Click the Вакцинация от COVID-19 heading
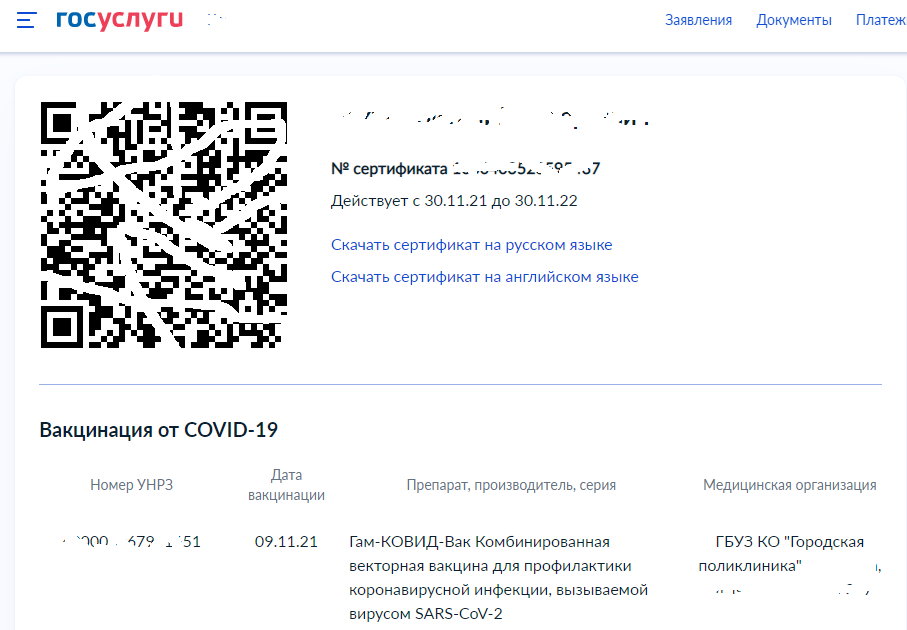The width and height of the screenshot is (907, 630). pyautogui.click(x=158, y=430)
